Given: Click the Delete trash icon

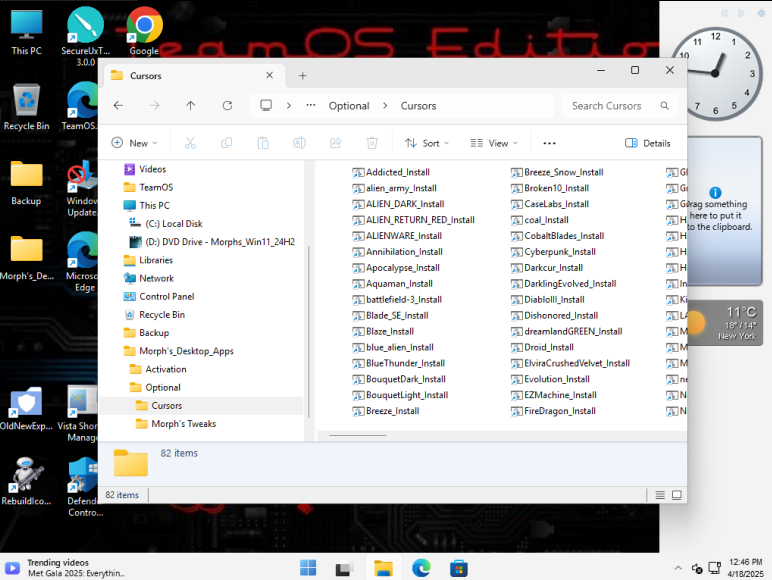Looking at the screenshot, I should point(372,143).
